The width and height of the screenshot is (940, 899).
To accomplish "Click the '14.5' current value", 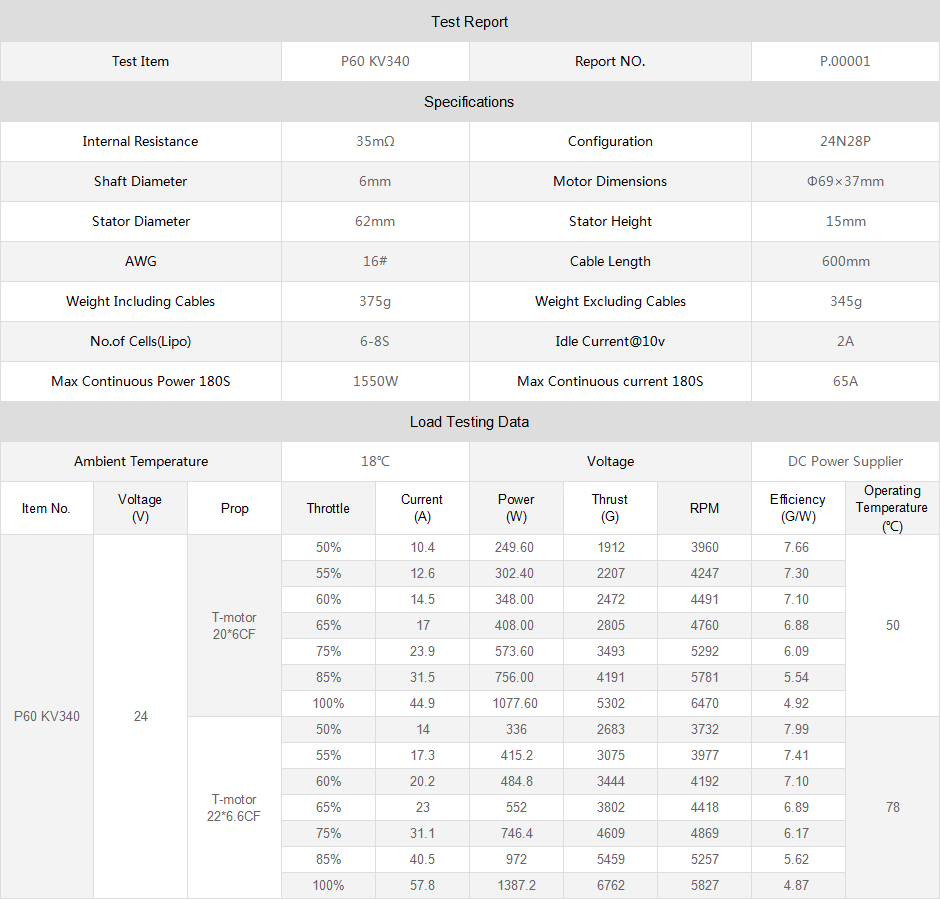I will pos(423,599).
